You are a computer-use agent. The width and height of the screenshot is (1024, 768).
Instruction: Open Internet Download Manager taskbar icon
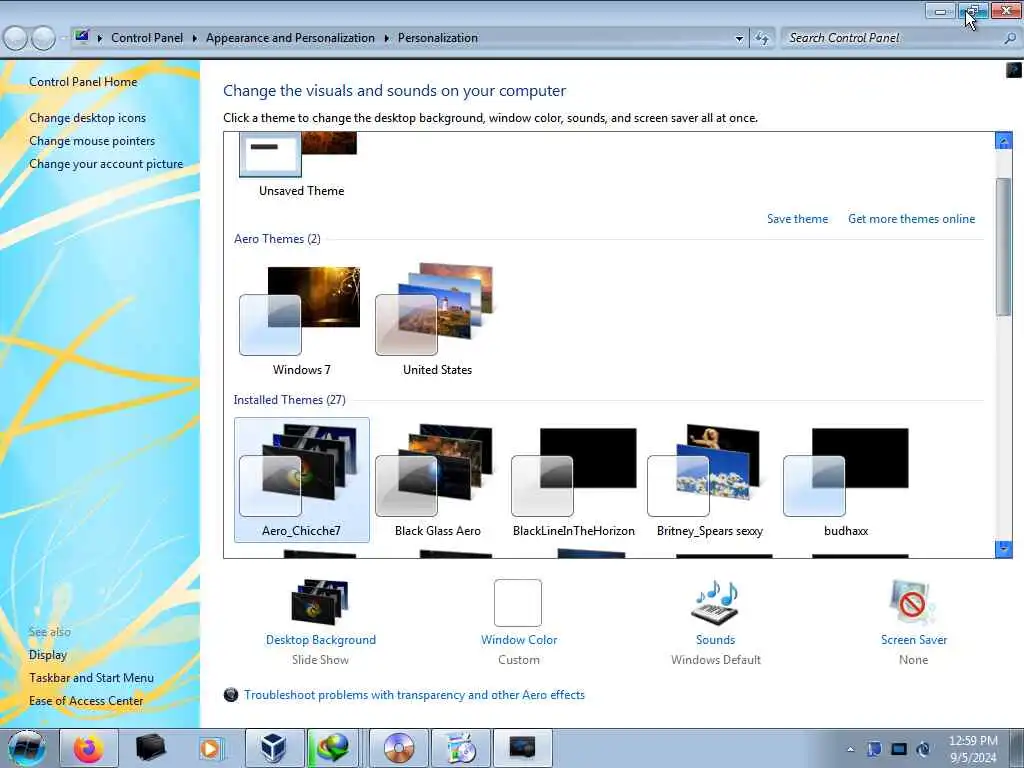pos(334,748)
